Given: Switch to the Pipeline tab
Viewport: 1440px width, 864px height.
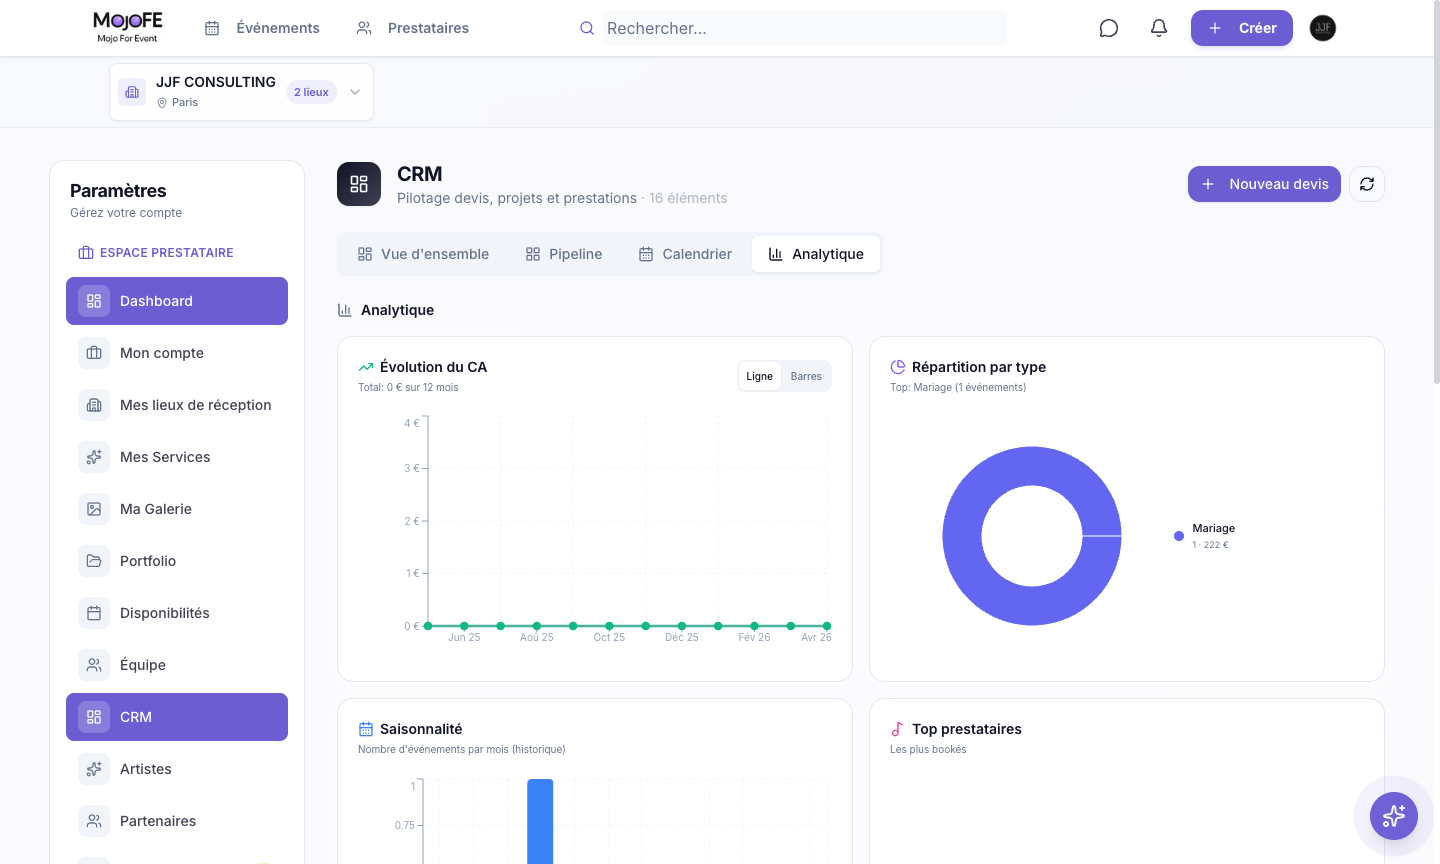Looking at the screenshot, I should 564,254.
